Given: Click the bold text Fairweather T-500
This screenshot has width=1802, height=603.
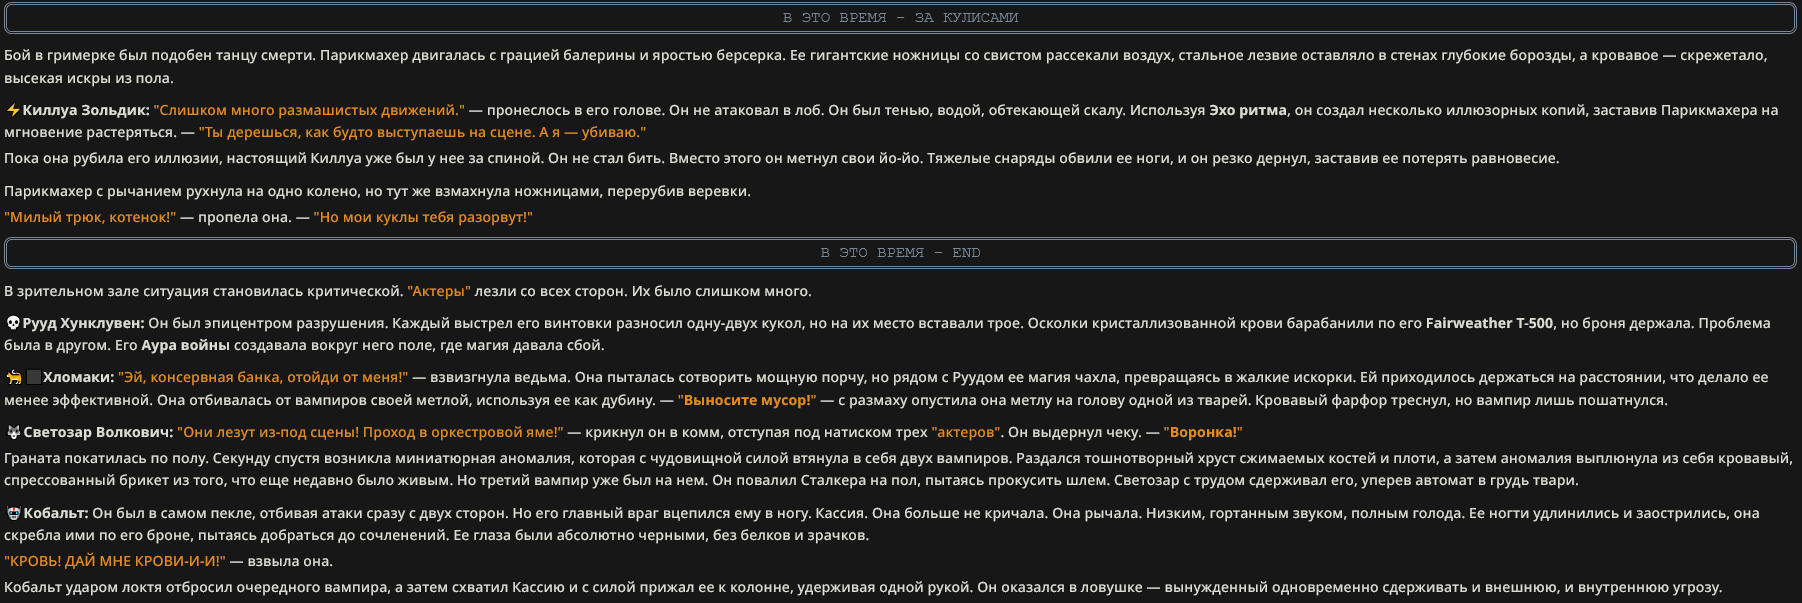Looking at the screenshot, I should [x=1489, y=324].
